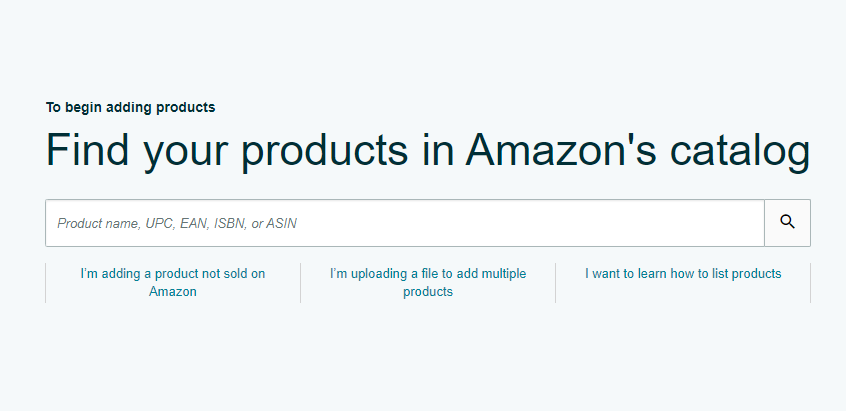Click the magnifying glass search icon
This screenshot has width=846, height=411.
(787, 223)
